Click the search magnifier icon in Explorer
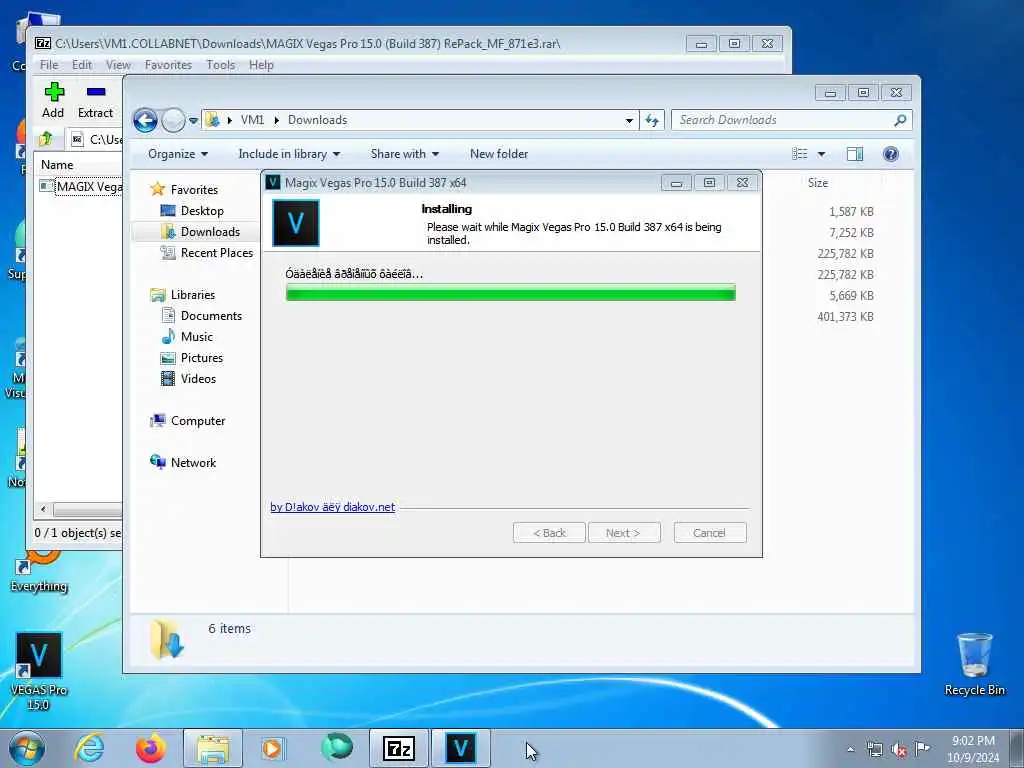 900,120
